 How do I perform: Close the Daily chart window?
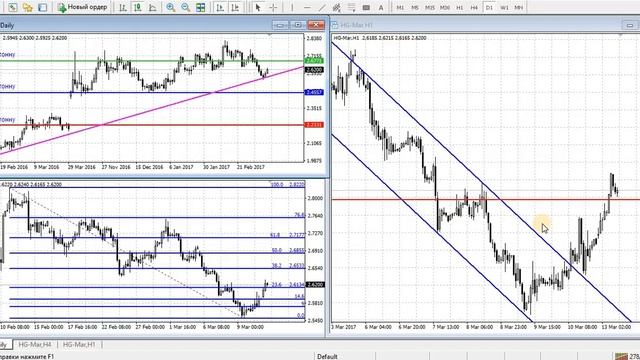click(316, 25)
